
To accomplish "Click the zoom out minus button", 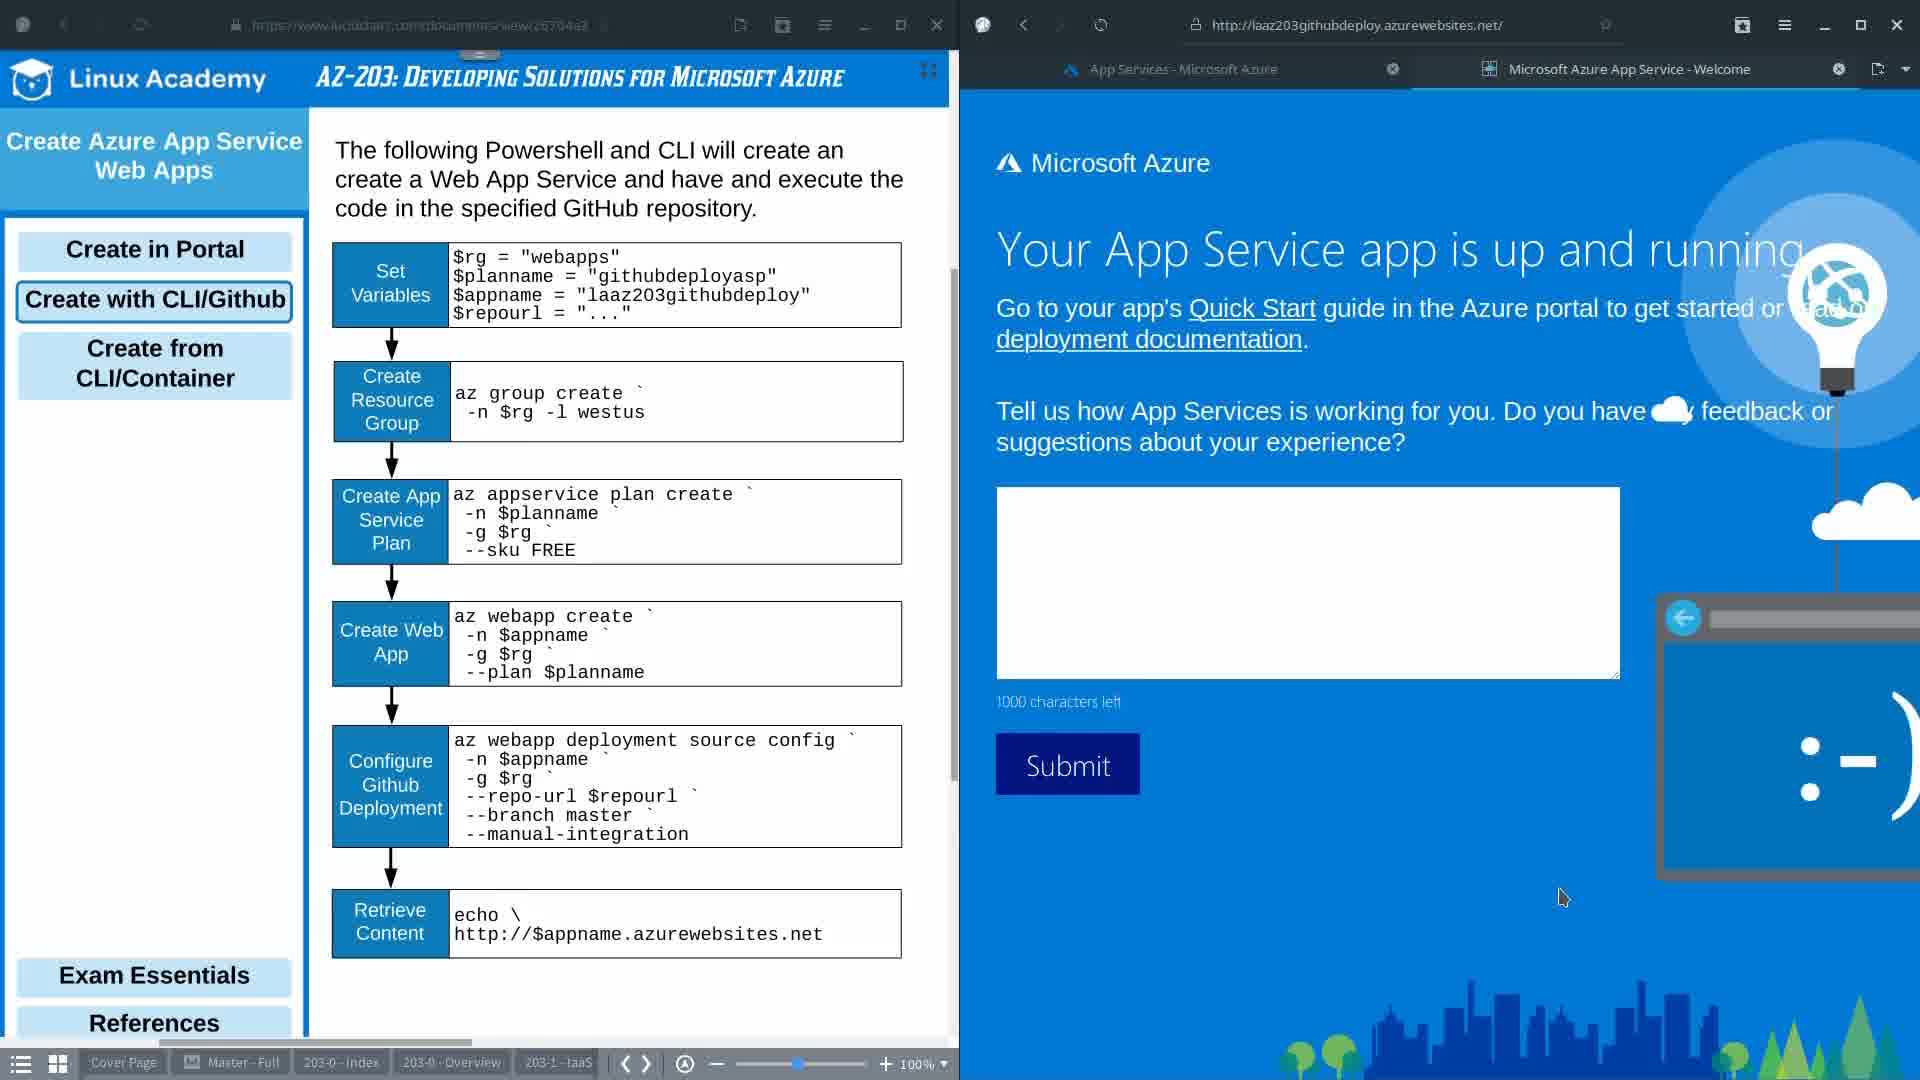I will pyautogui.click(x=716, y=1063).
